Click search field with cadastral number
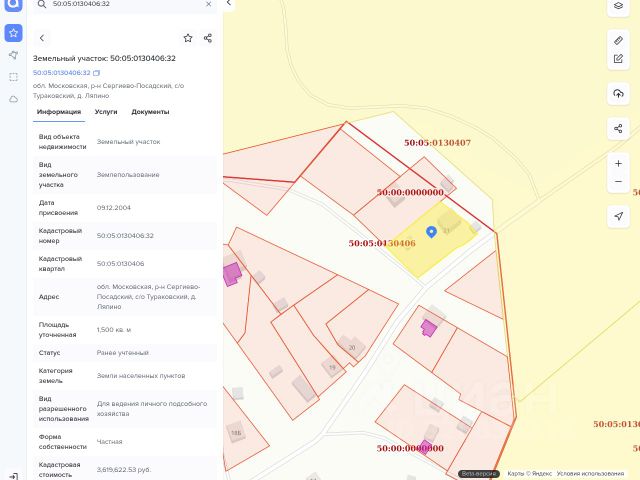This screenshot has height=480, width=640. pos(124,4)
